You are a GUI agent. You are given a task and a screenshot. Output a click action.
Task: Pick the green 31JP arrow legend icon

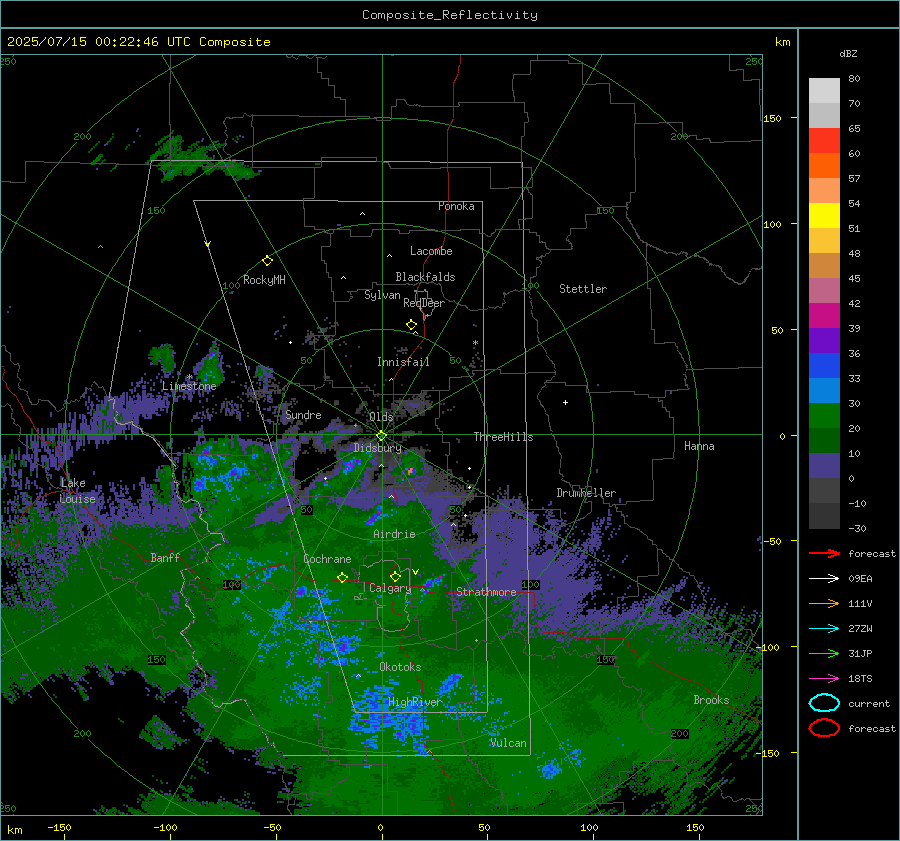coord(824,653)
